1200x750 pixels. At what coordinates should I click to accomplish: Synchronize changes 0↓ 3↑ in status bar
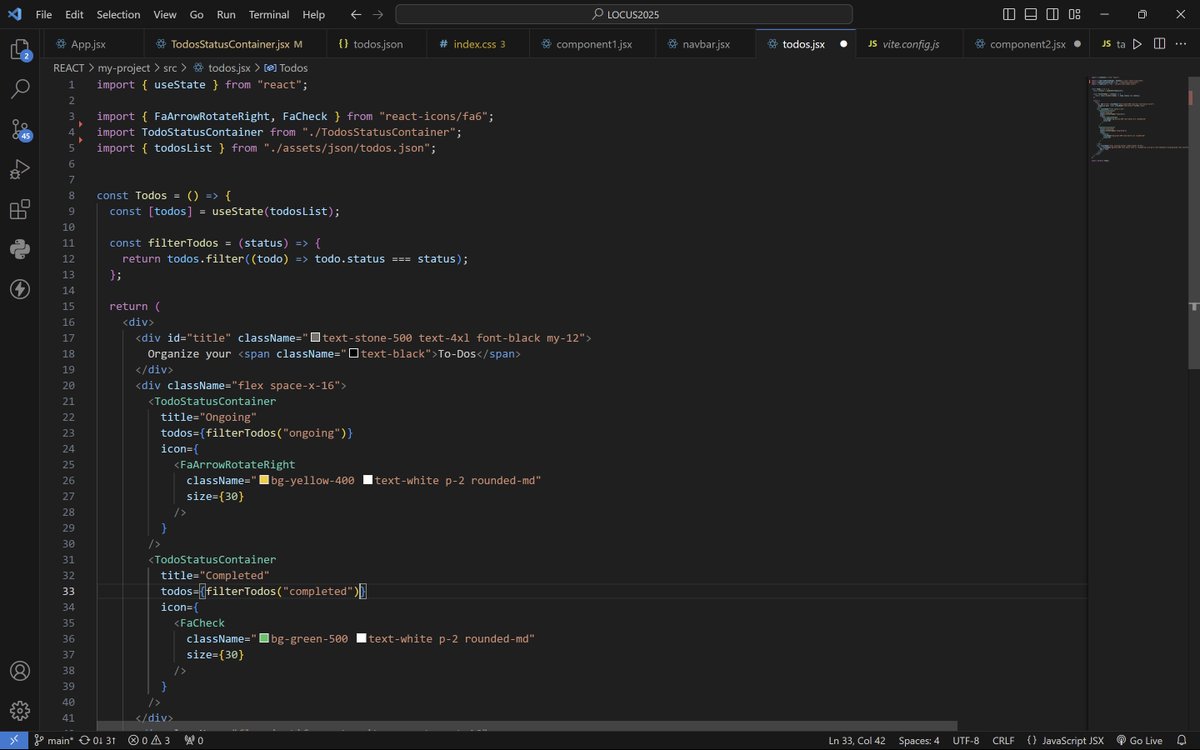98,741
